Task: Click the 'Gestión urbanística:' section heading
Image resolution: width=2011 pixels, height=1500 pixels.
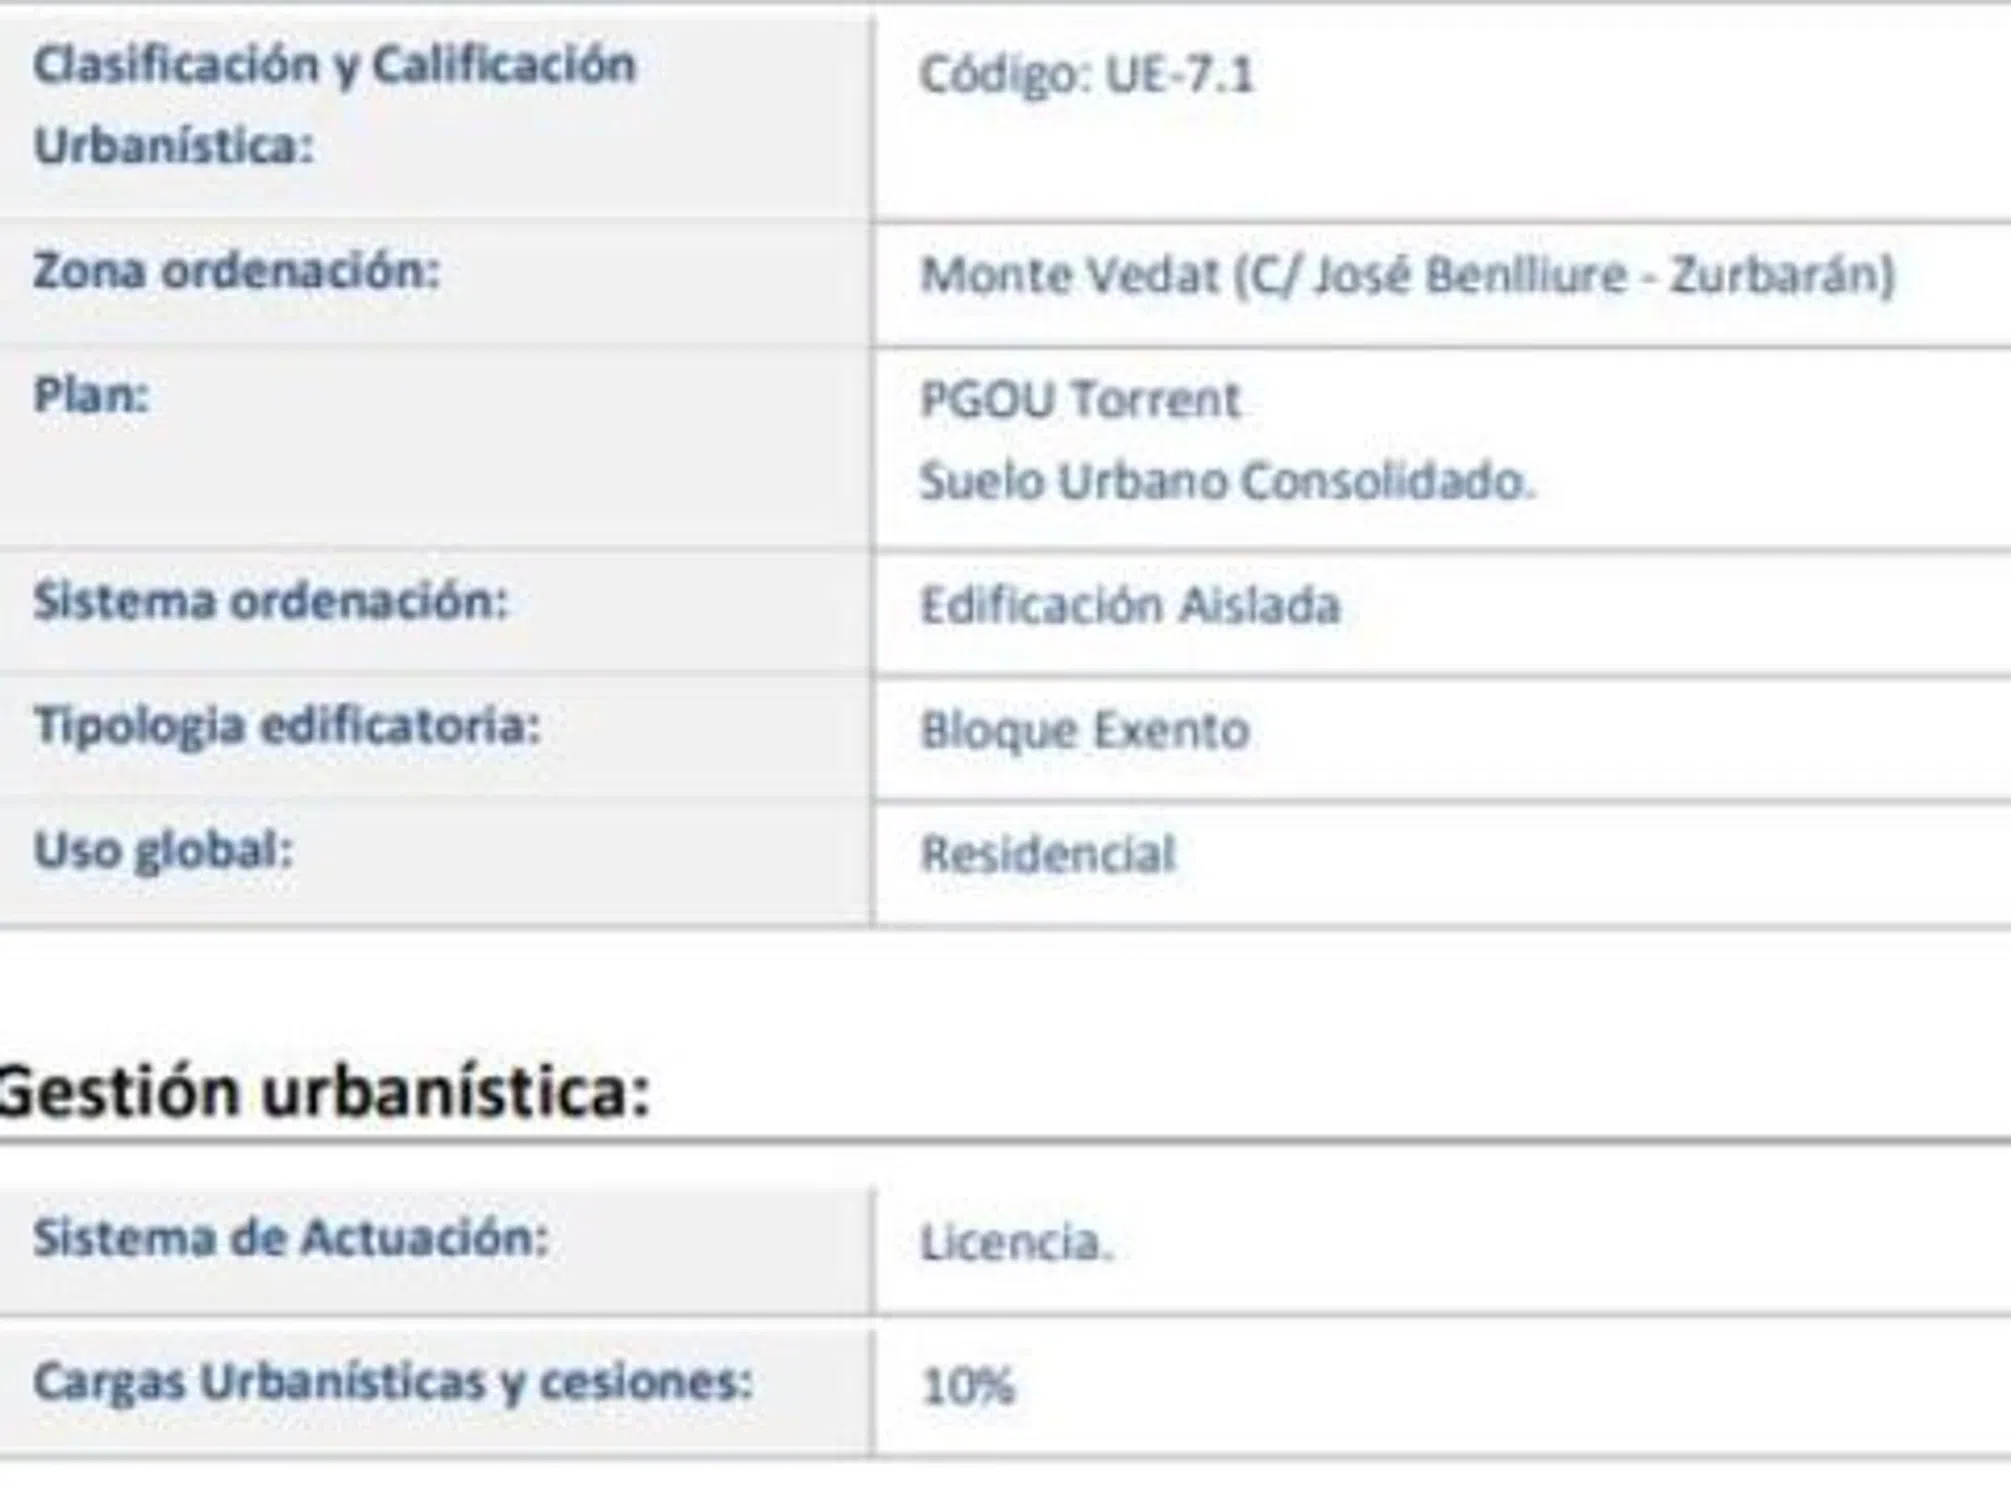Action: [x=325, y=1090]
